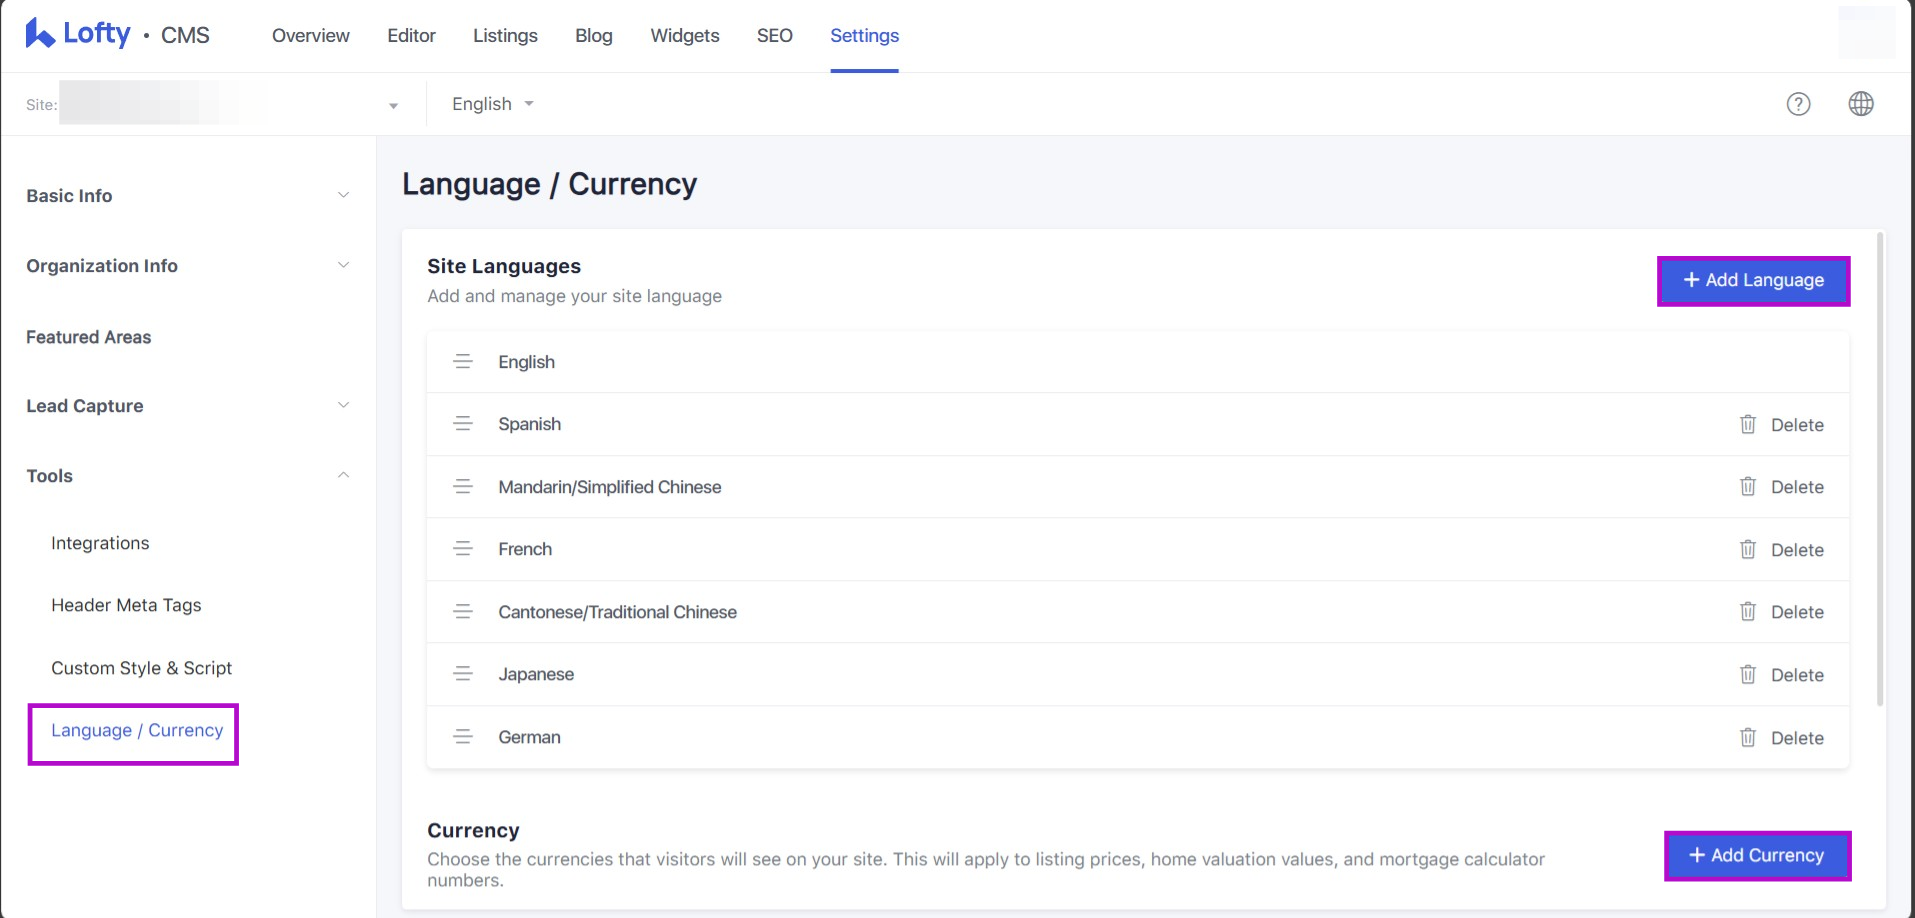The width and height of the screenshot is (1915, 918).
Task: Click the vertical scrollbar in the content panel
Action: (1880, 470)
